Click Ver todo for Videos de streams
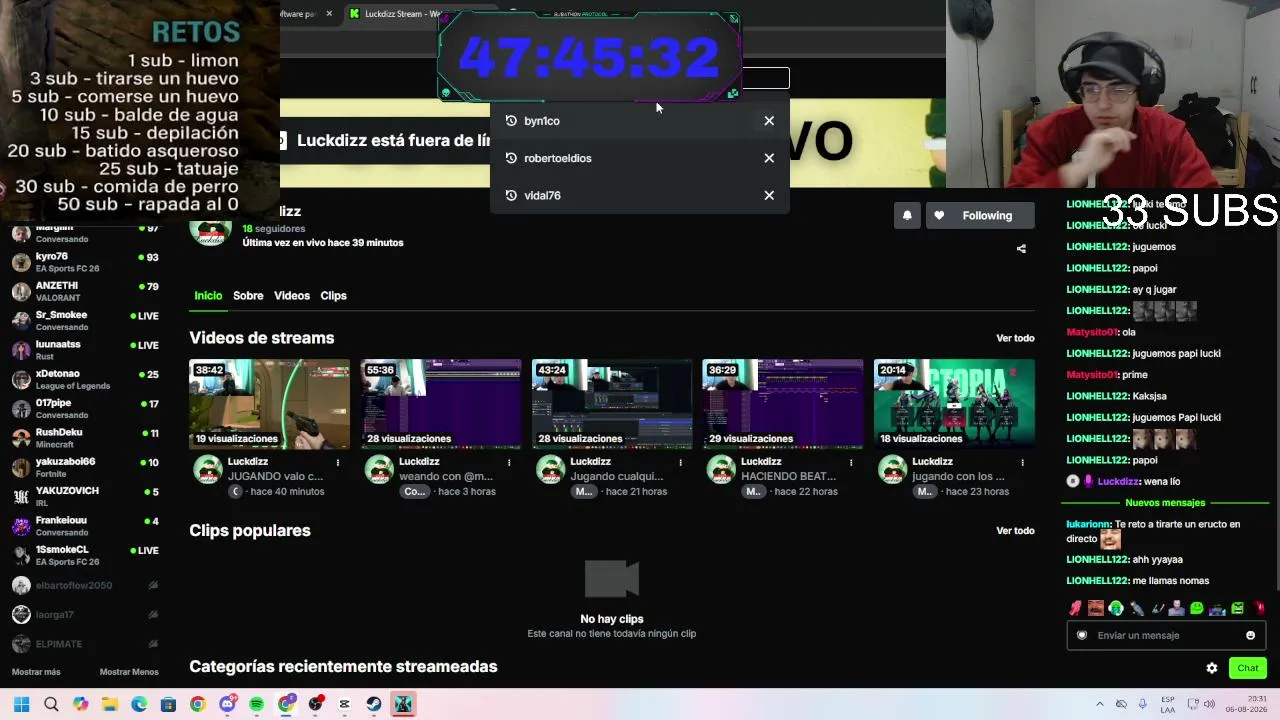Viewport: 1280px width, 720px height. click(x=1015, y=339)
